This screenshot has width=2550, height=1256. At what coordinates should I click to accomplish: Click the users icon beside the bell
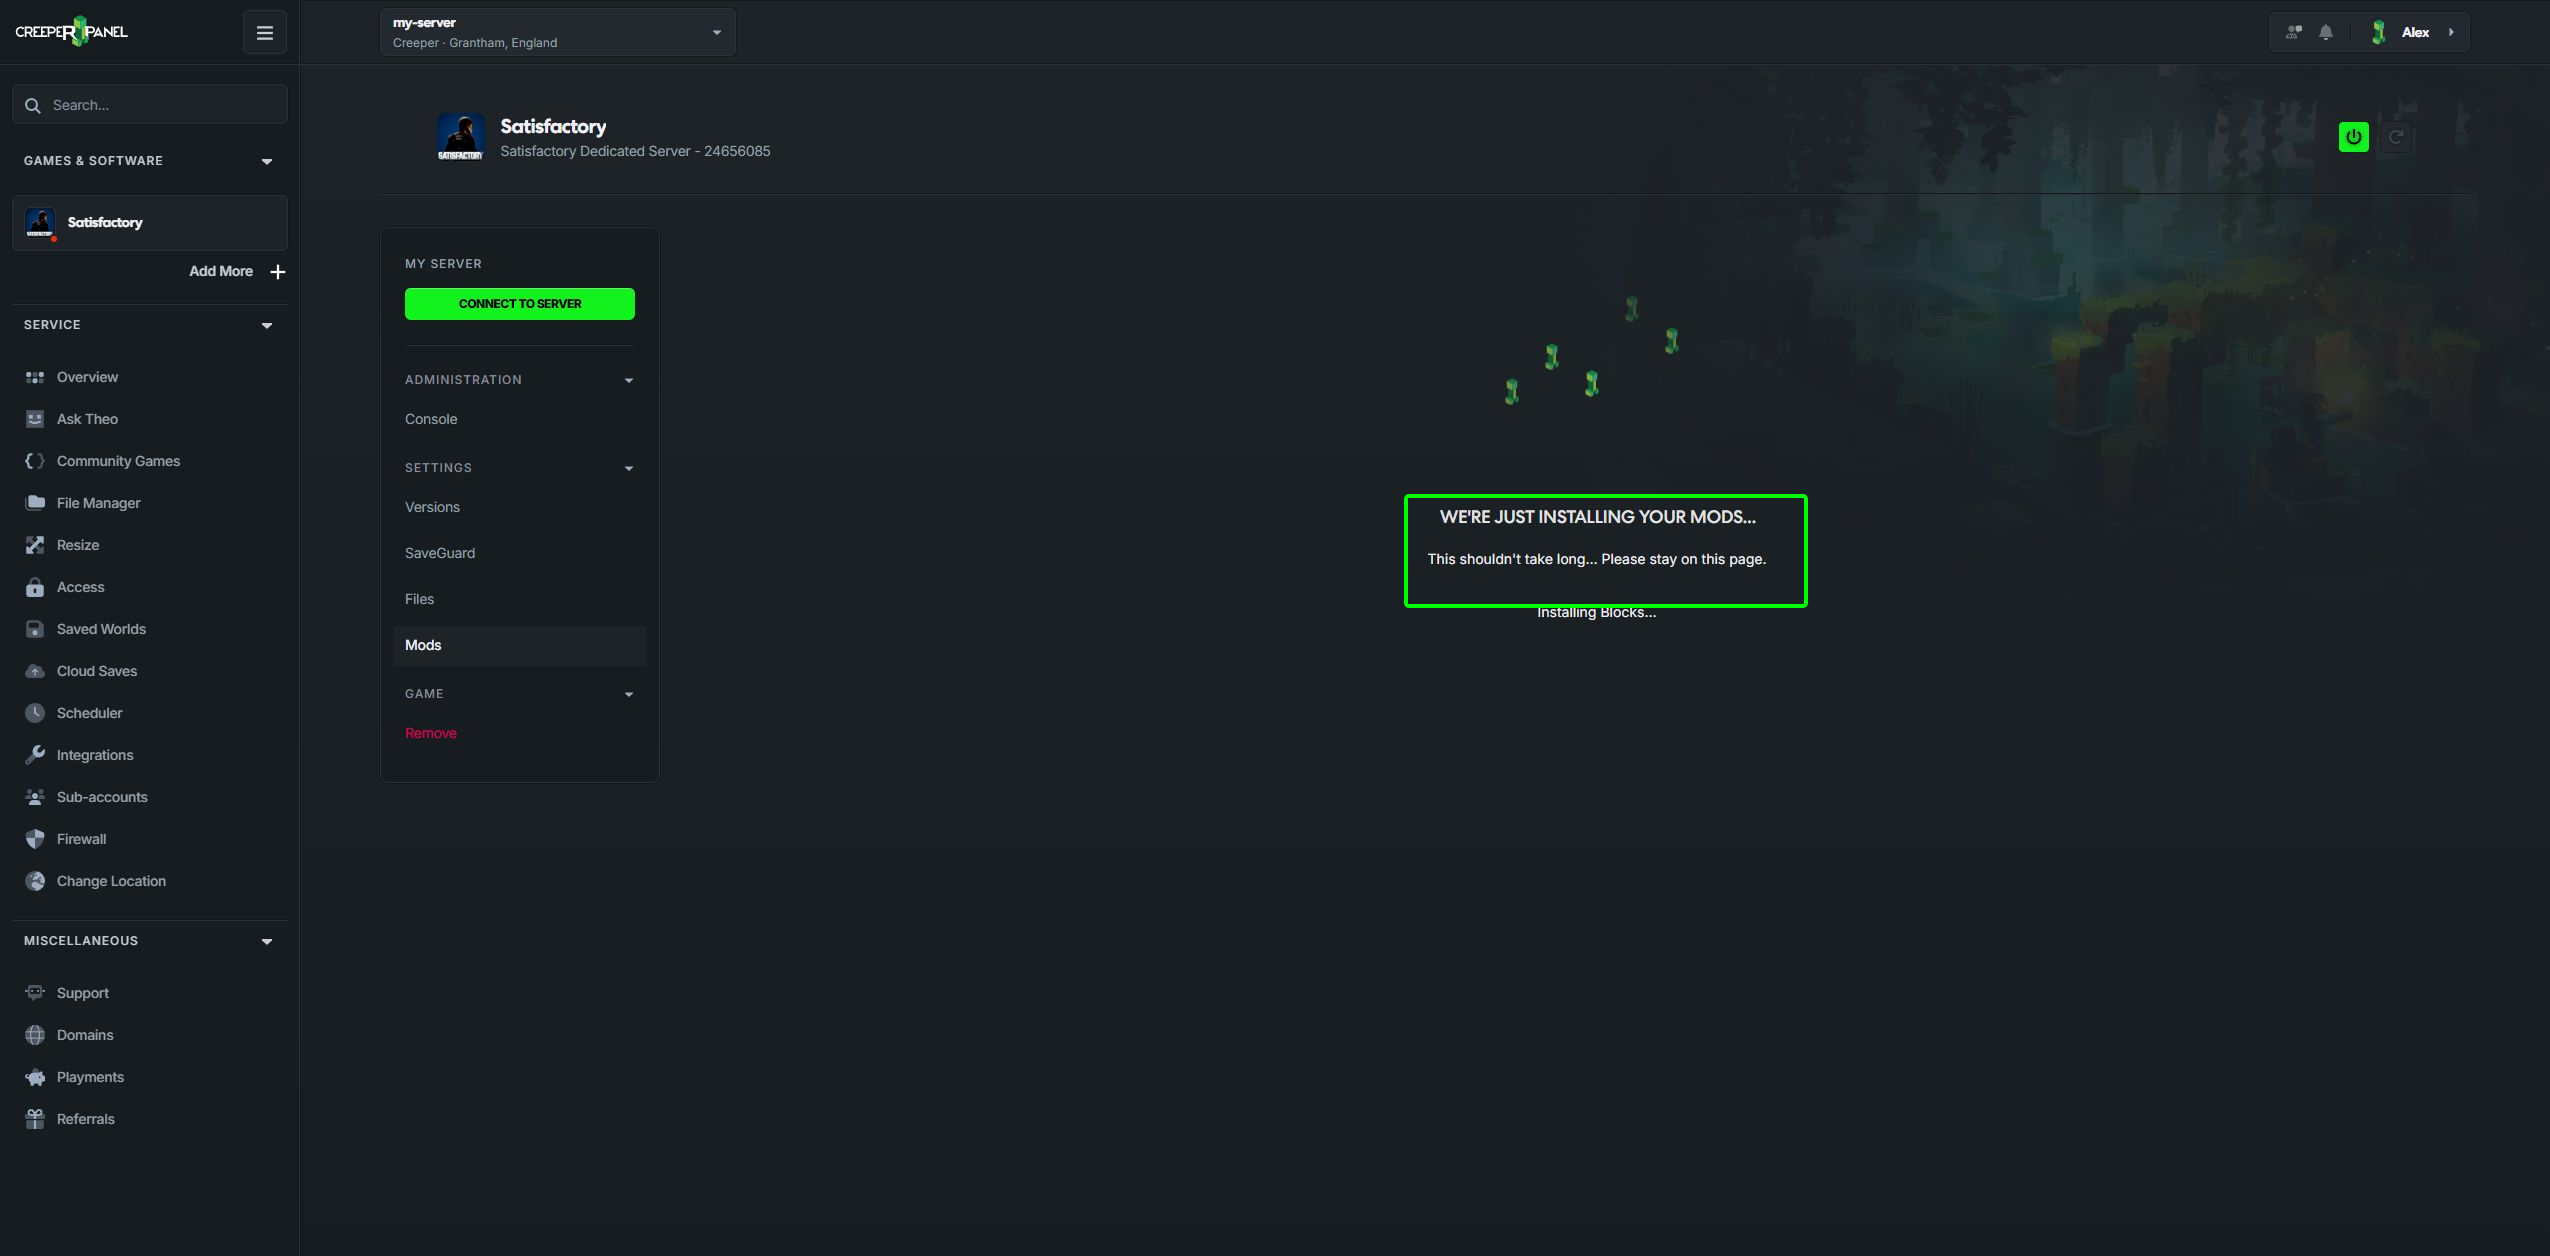[x=2294, y=32]
